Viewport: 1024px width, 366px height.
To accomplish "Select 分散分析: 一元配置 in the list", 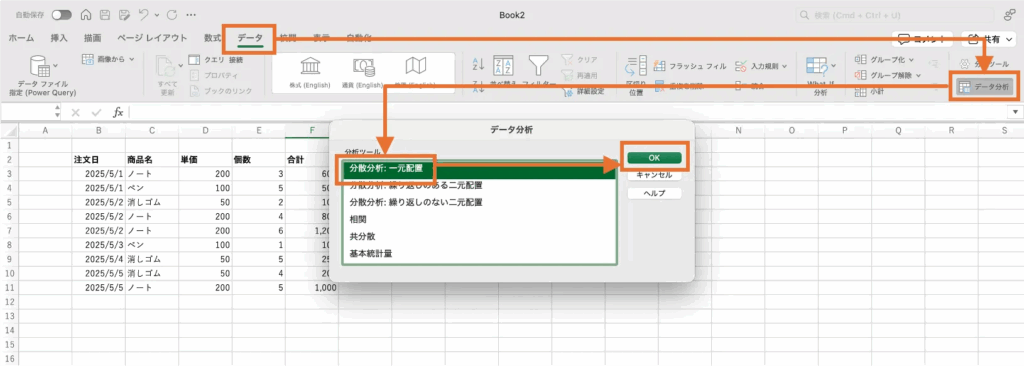I will click(x=479, y=169).
